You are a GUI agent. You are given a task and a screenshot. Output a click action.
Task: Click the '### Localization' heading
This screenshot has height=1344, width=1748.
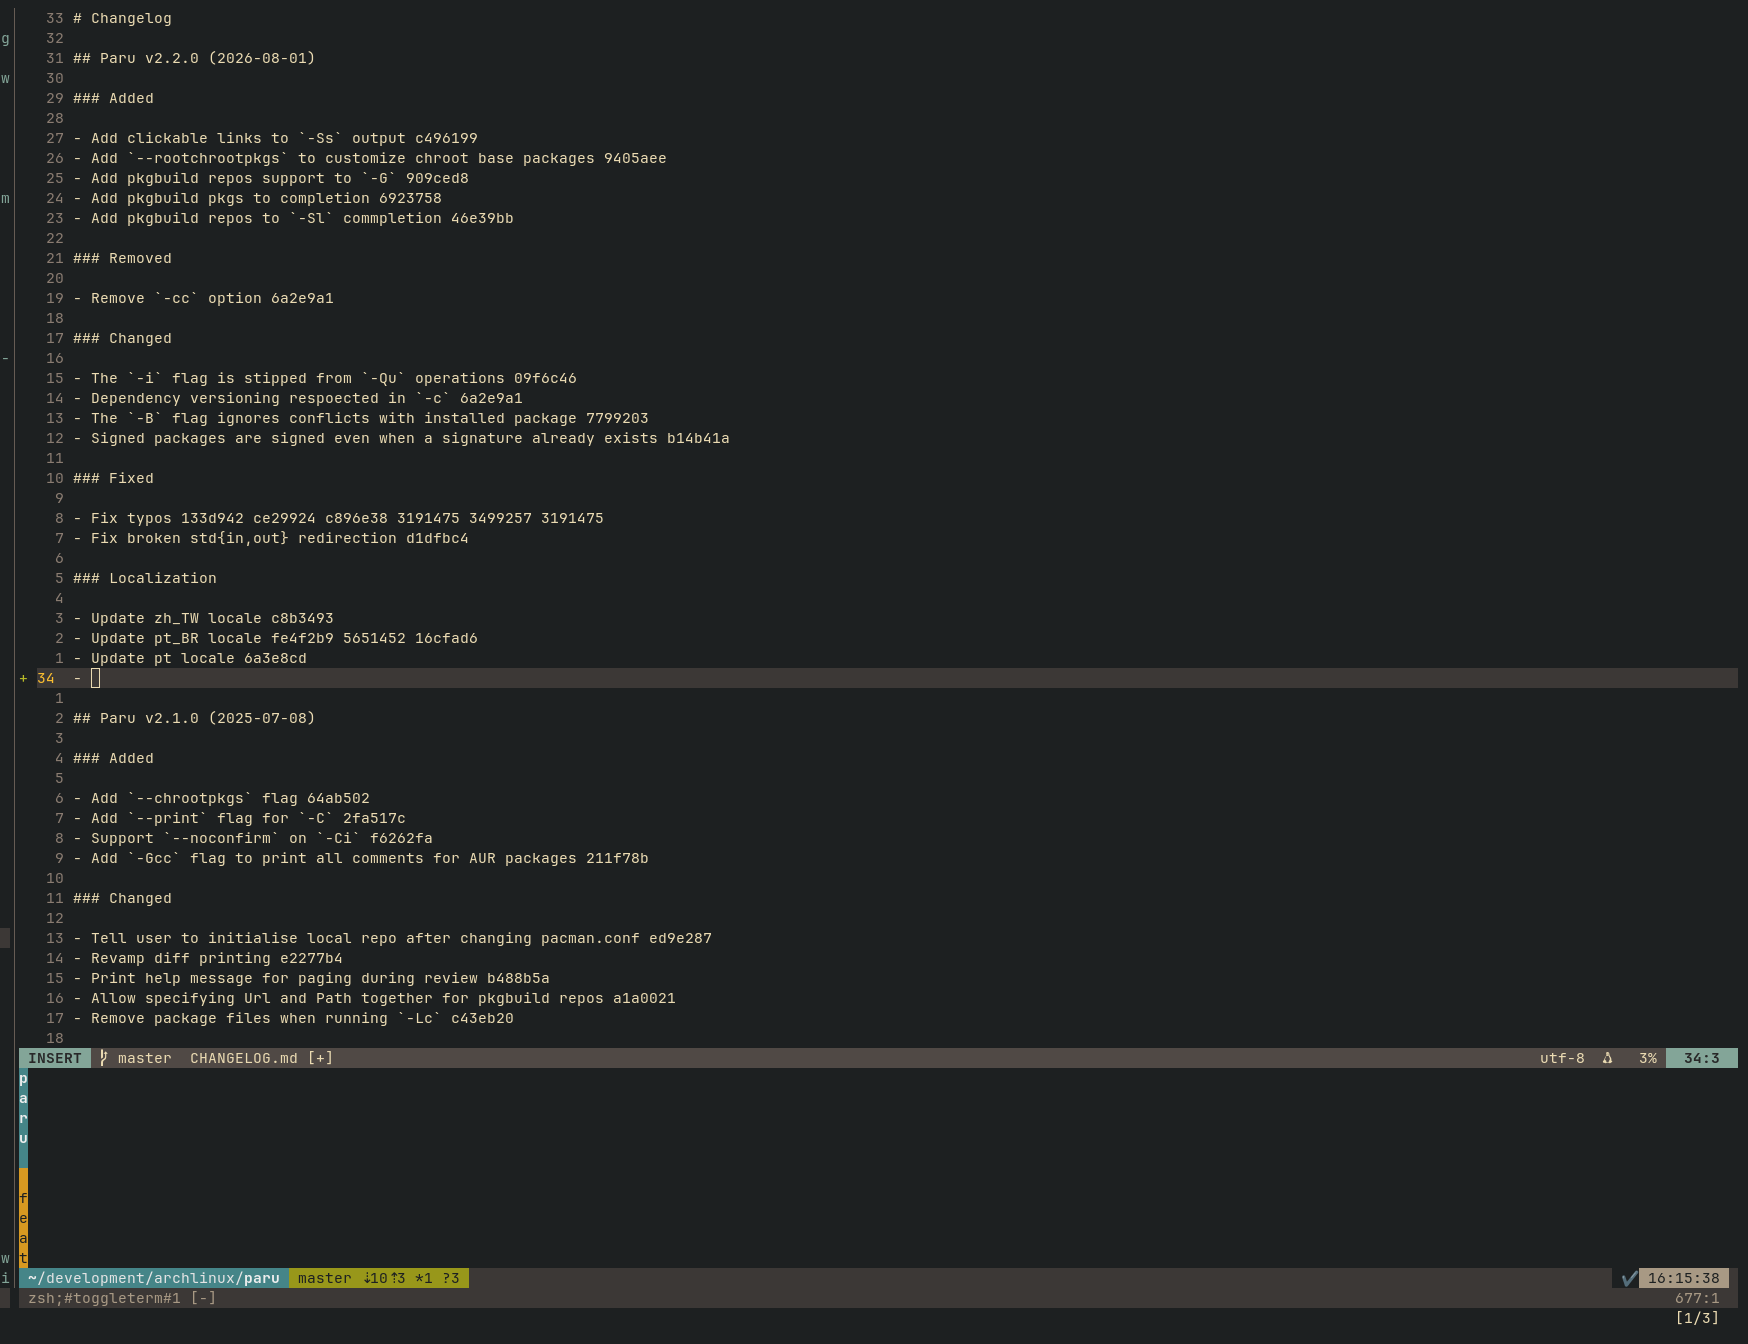point(144,578)
